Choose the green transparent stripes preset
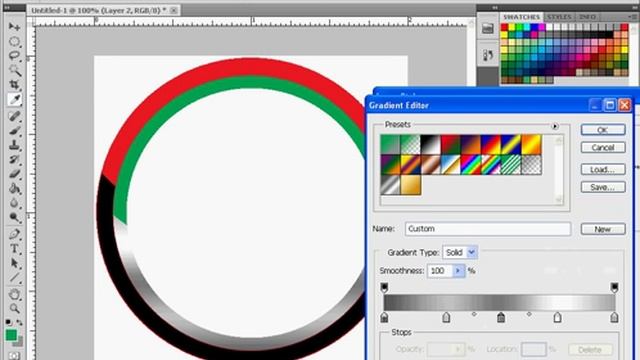This screenshot has width=640, height=360. point(511,165)
